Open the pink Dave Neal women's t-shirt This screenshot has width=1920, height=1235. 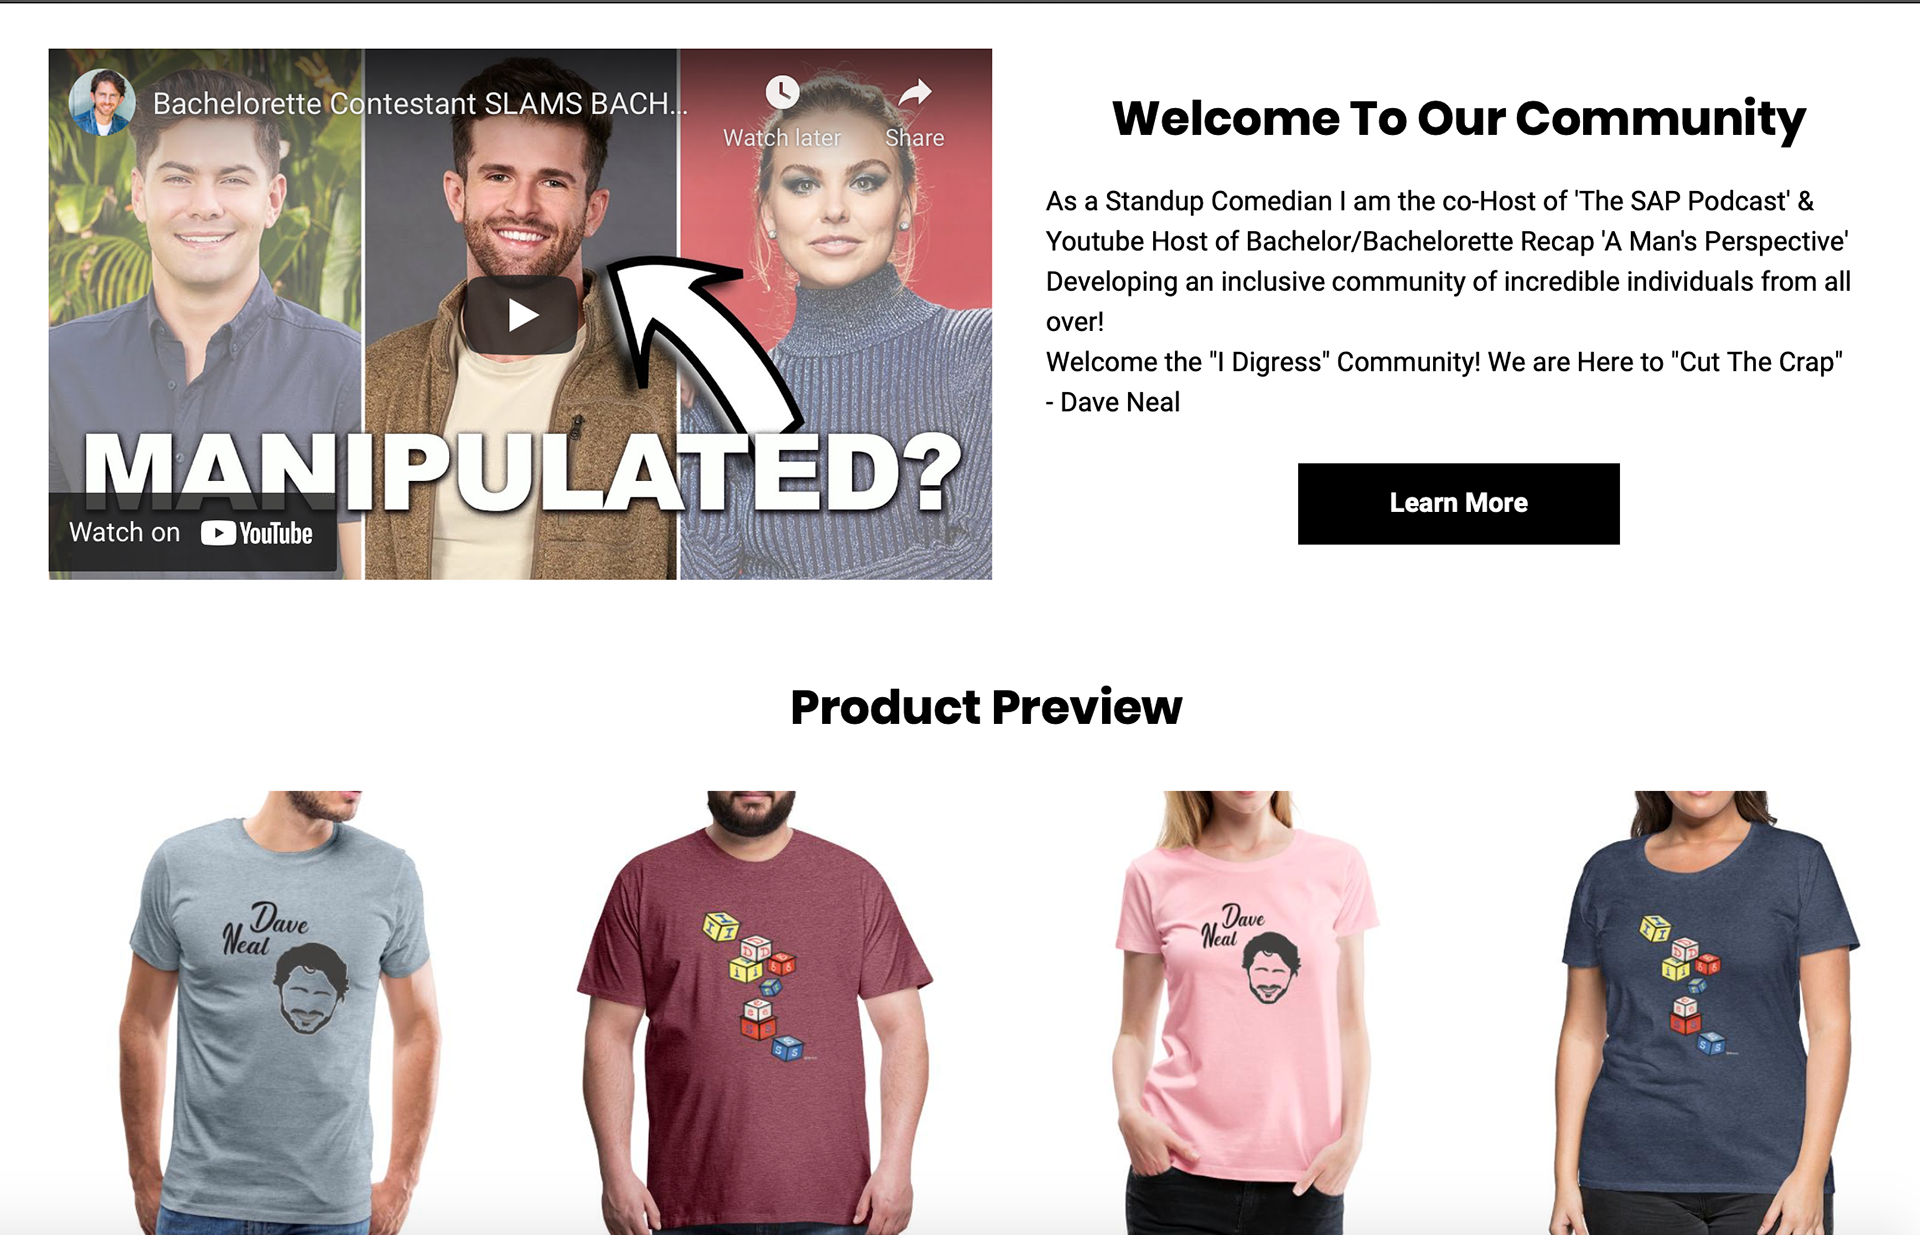pyautogui.click(x=1245, y=1012)
